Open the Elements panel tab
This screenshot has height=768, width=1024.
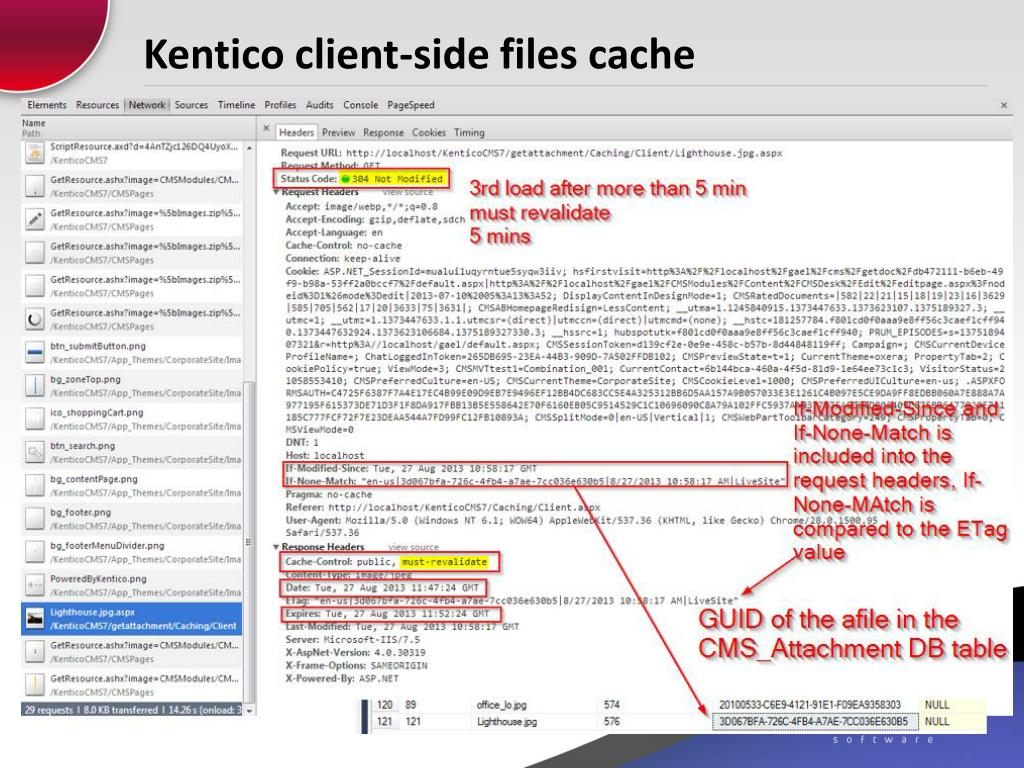pos(46,105)
